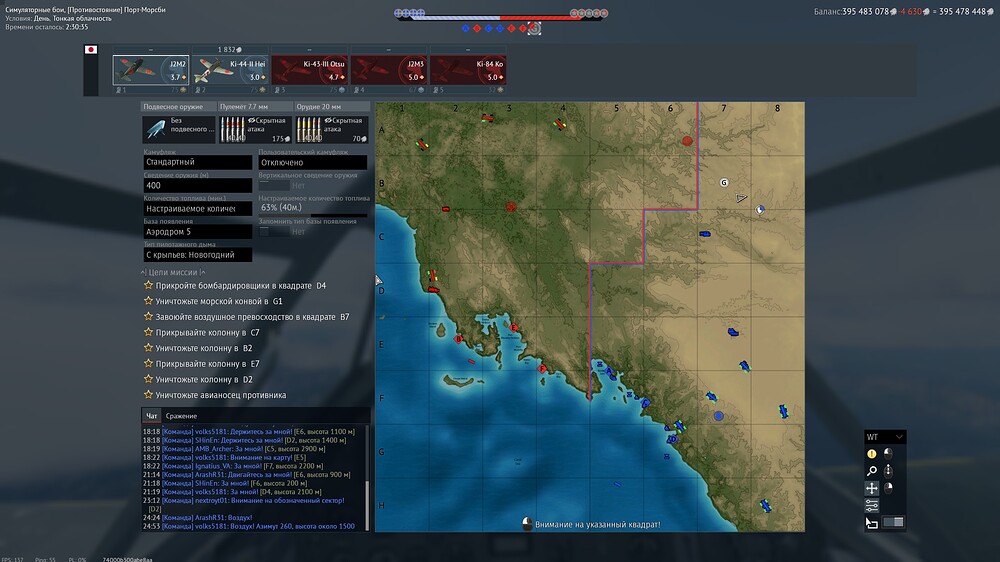The width and height of the screenshot is (1000, 562).
Task: Open the 'WT' map mode dropdown
Action: pyautogui.click(x=885, y=437)
